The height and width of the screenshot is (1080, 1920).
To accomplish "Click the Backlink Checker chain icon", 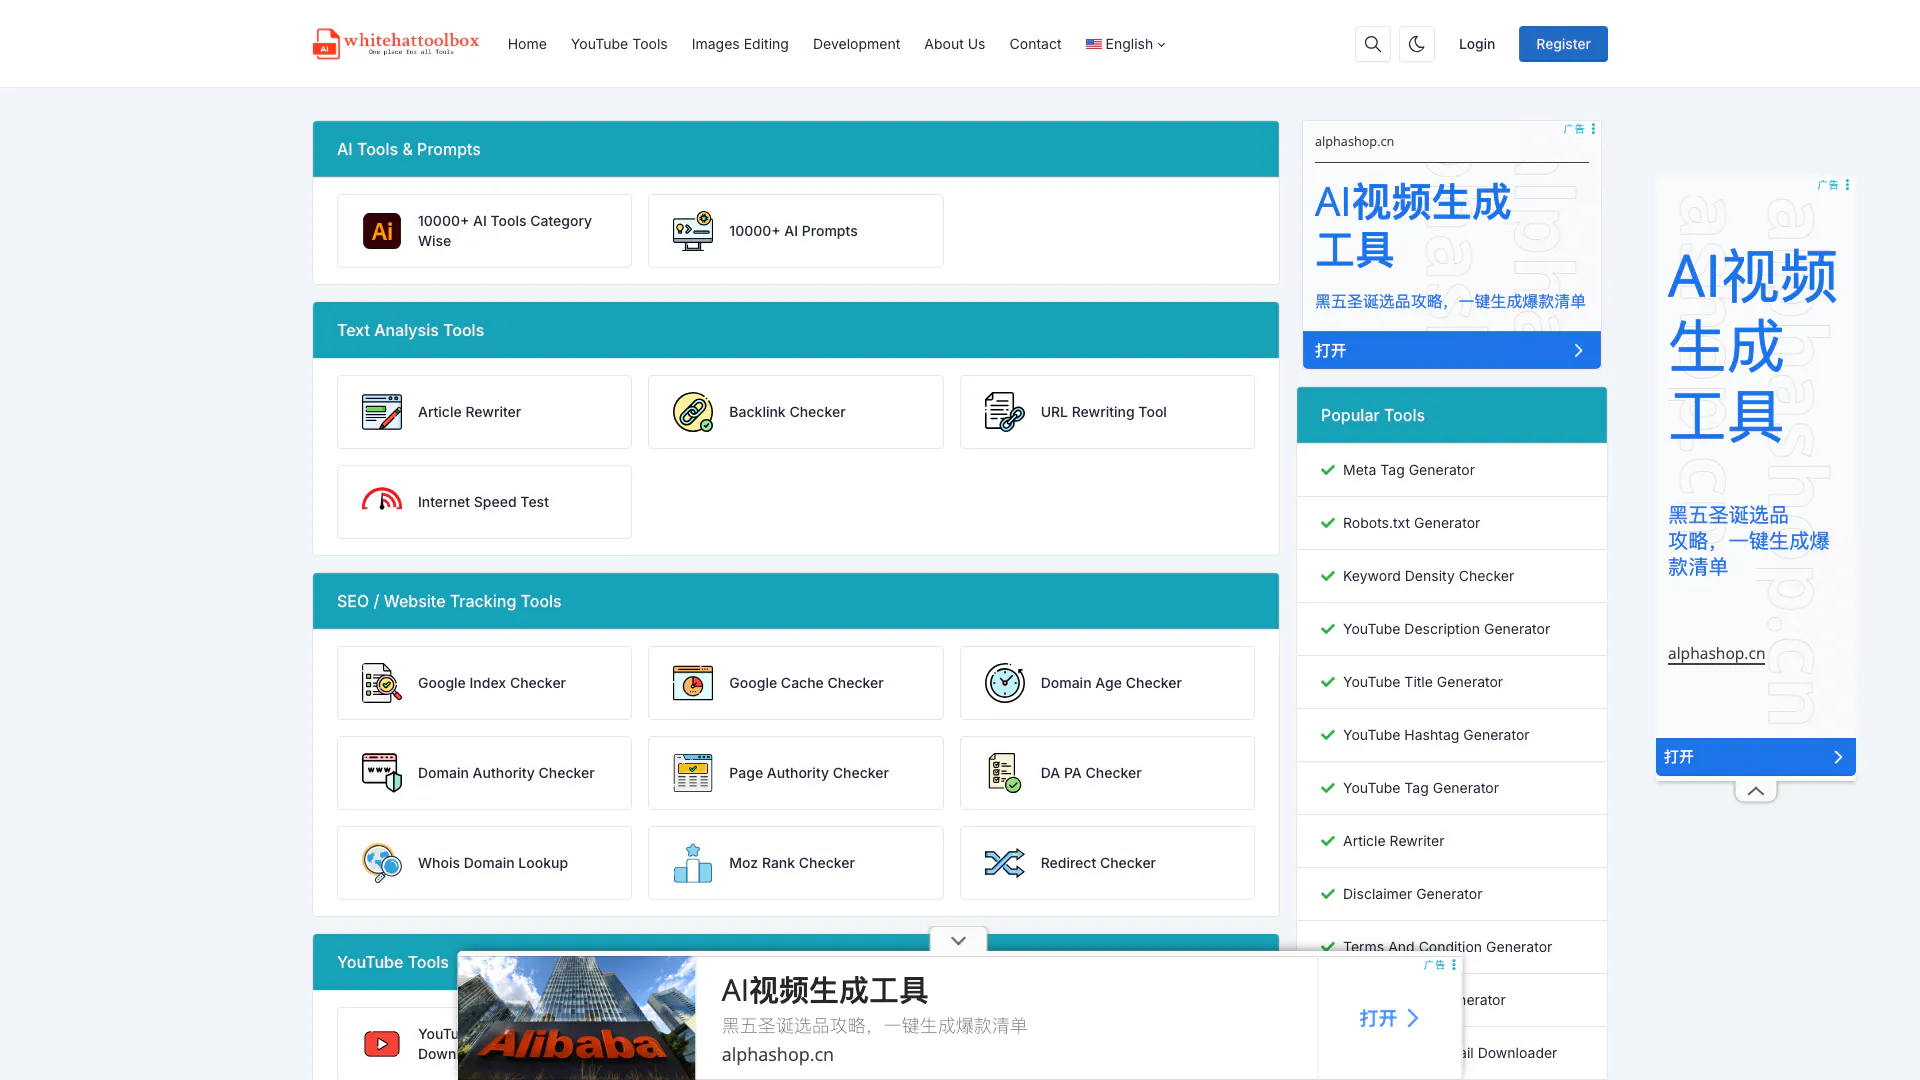I will click(692, 412).
